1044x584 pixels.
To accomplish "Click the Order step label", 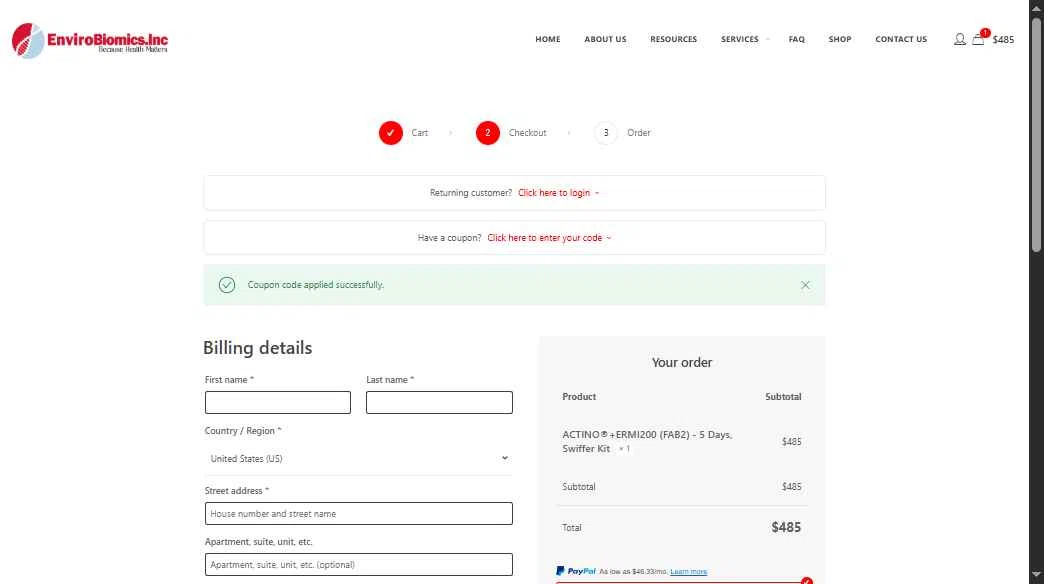I will coord(639,133).
